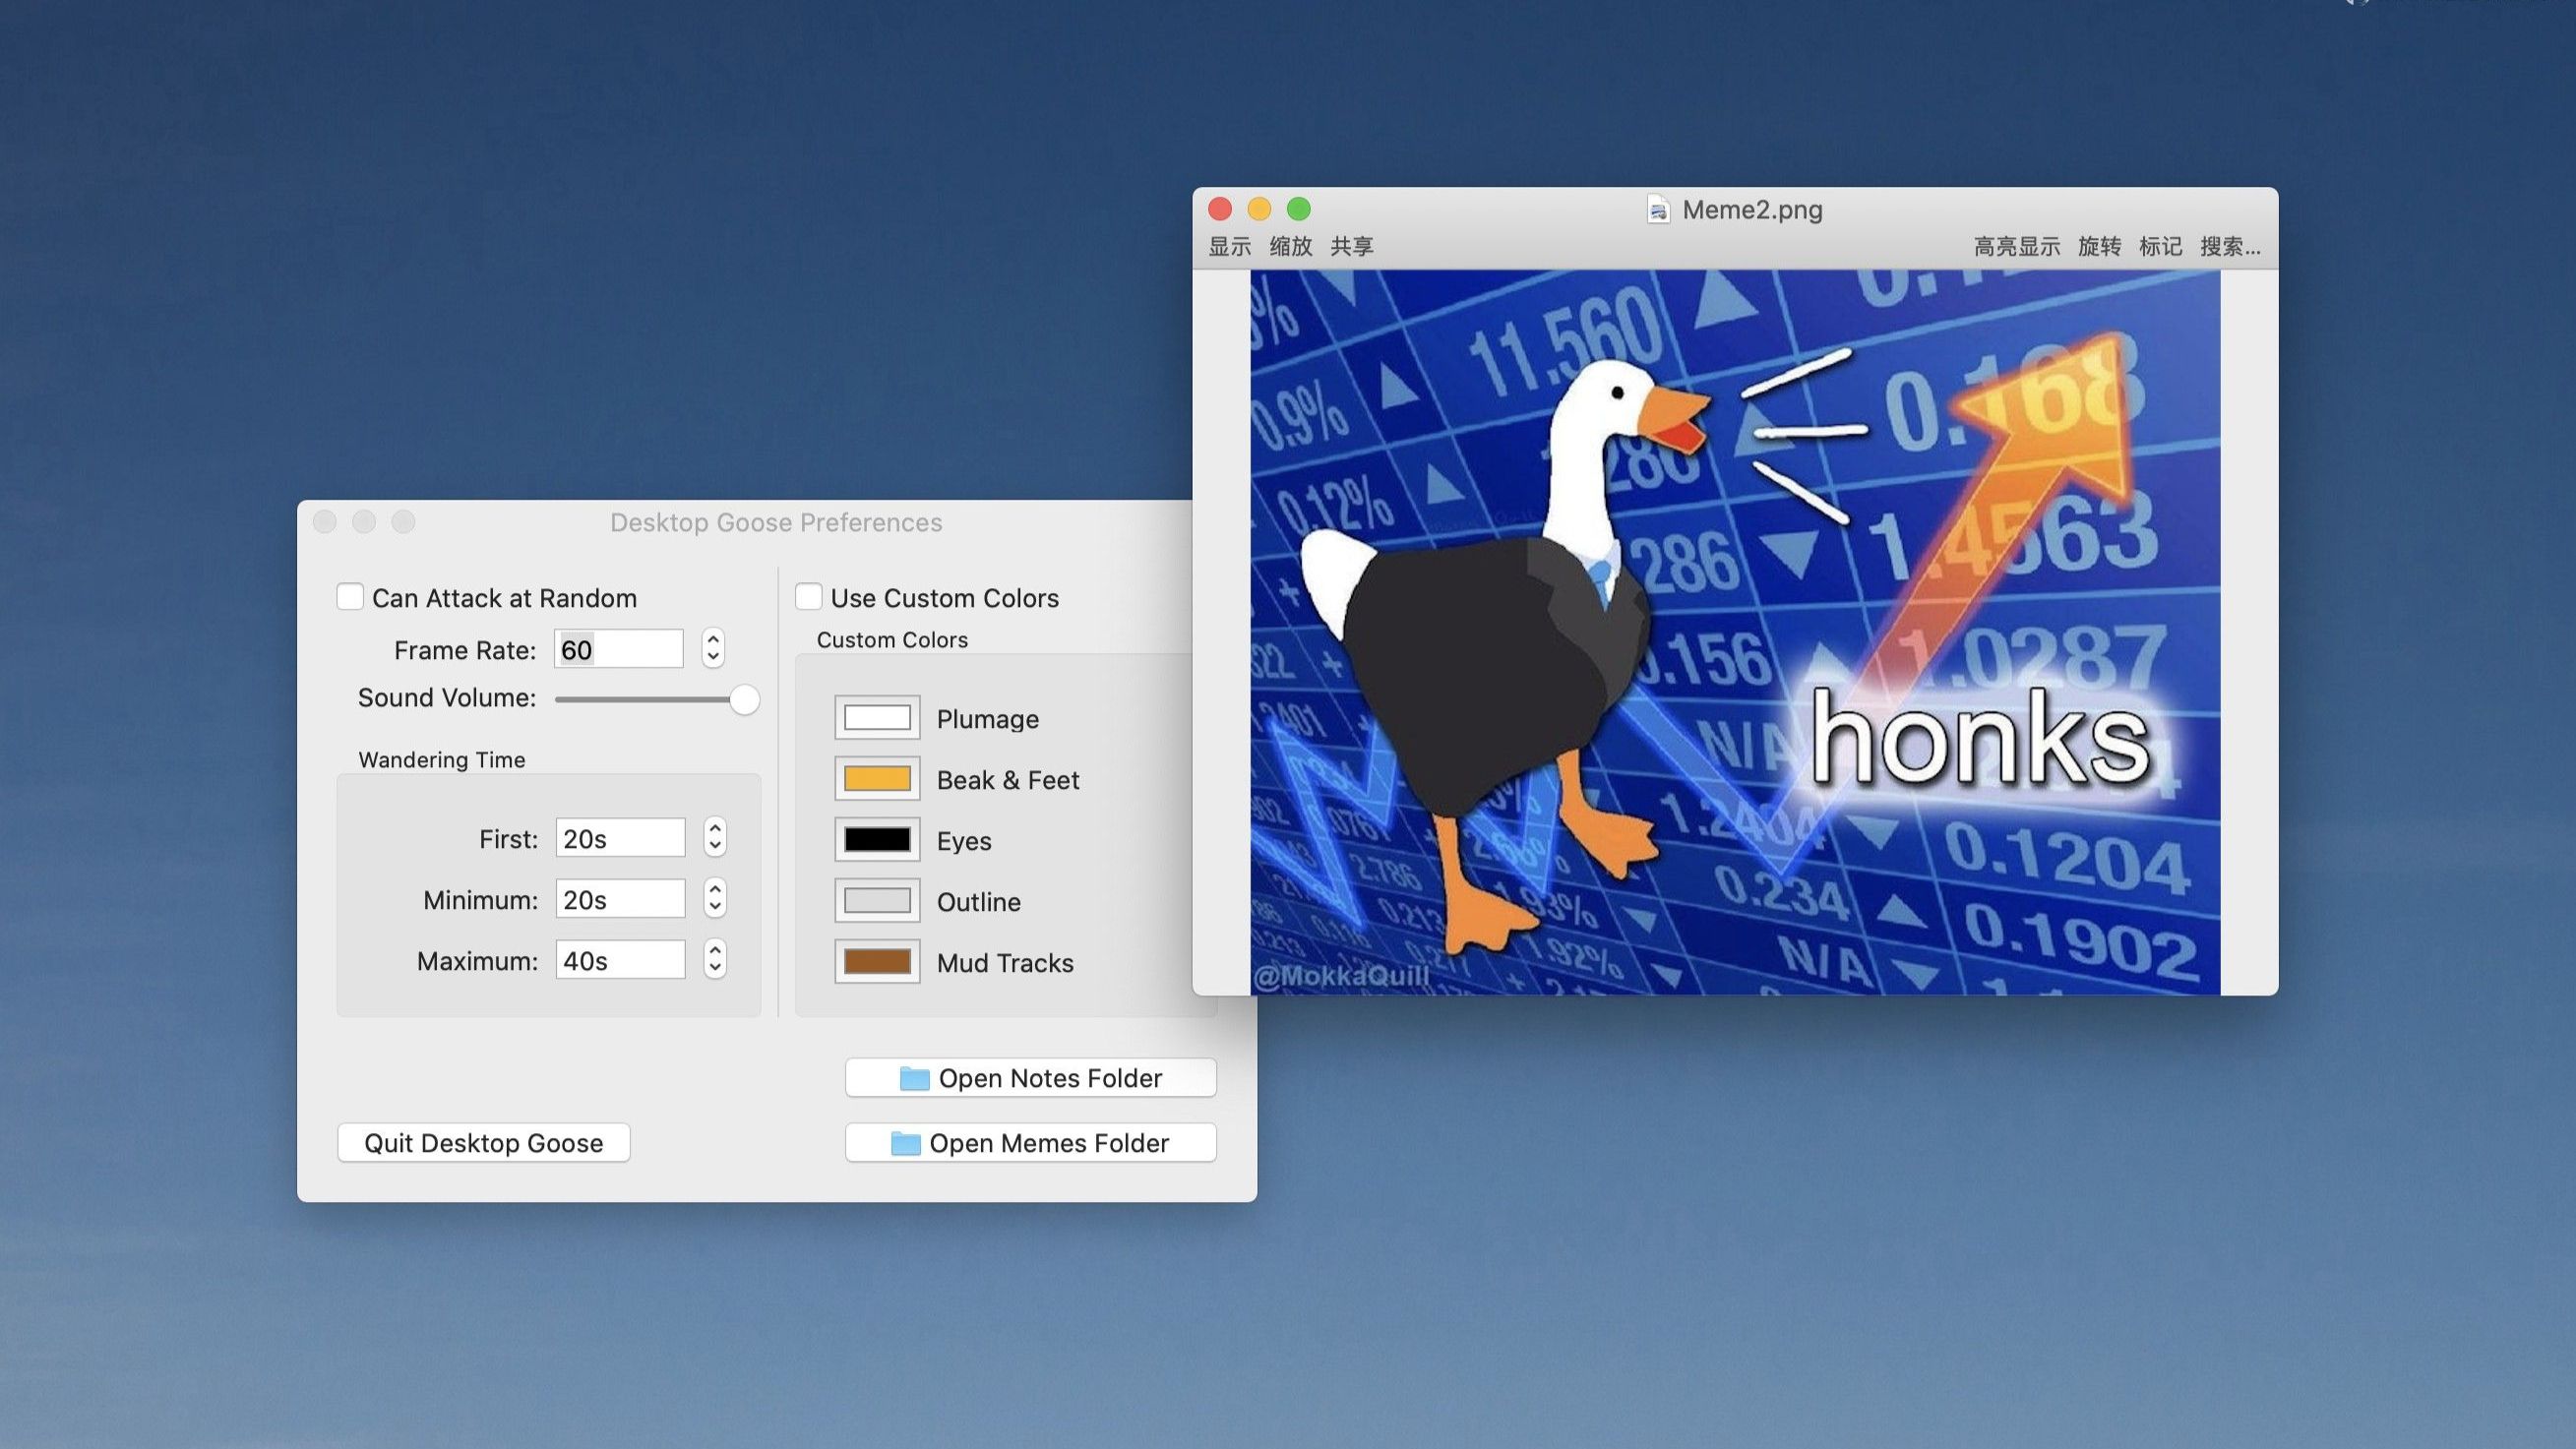Click the Open Memes Folder button

(x=1030, y=1143)
